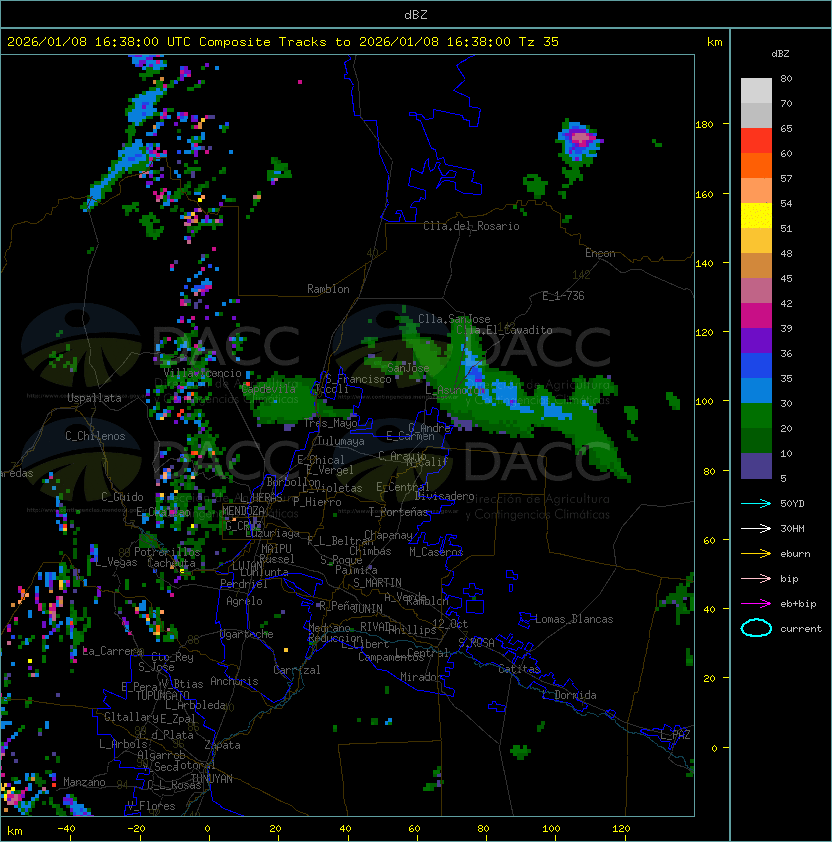Screen dimensions: 832x842
Task: Select the C_Guido place label
Action: [x=122, y=497]
